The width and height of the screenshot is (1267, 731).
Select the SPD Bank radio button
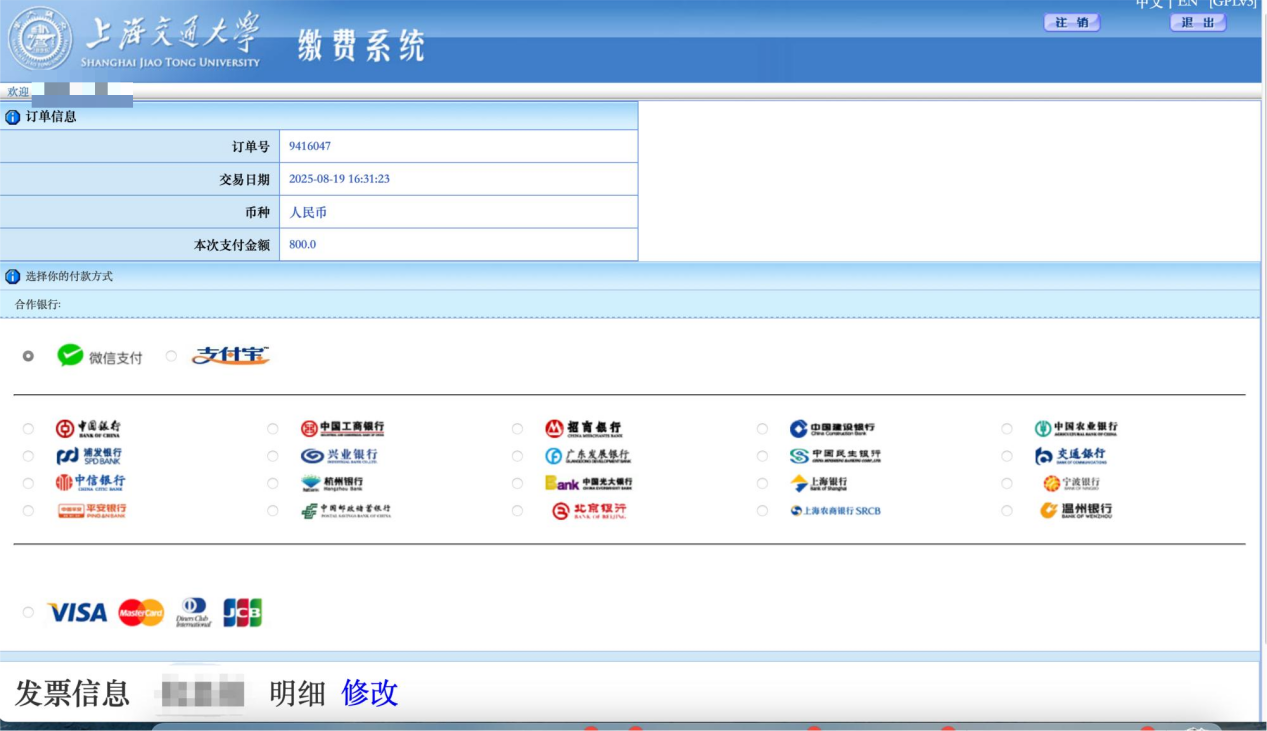pos(28,456)
